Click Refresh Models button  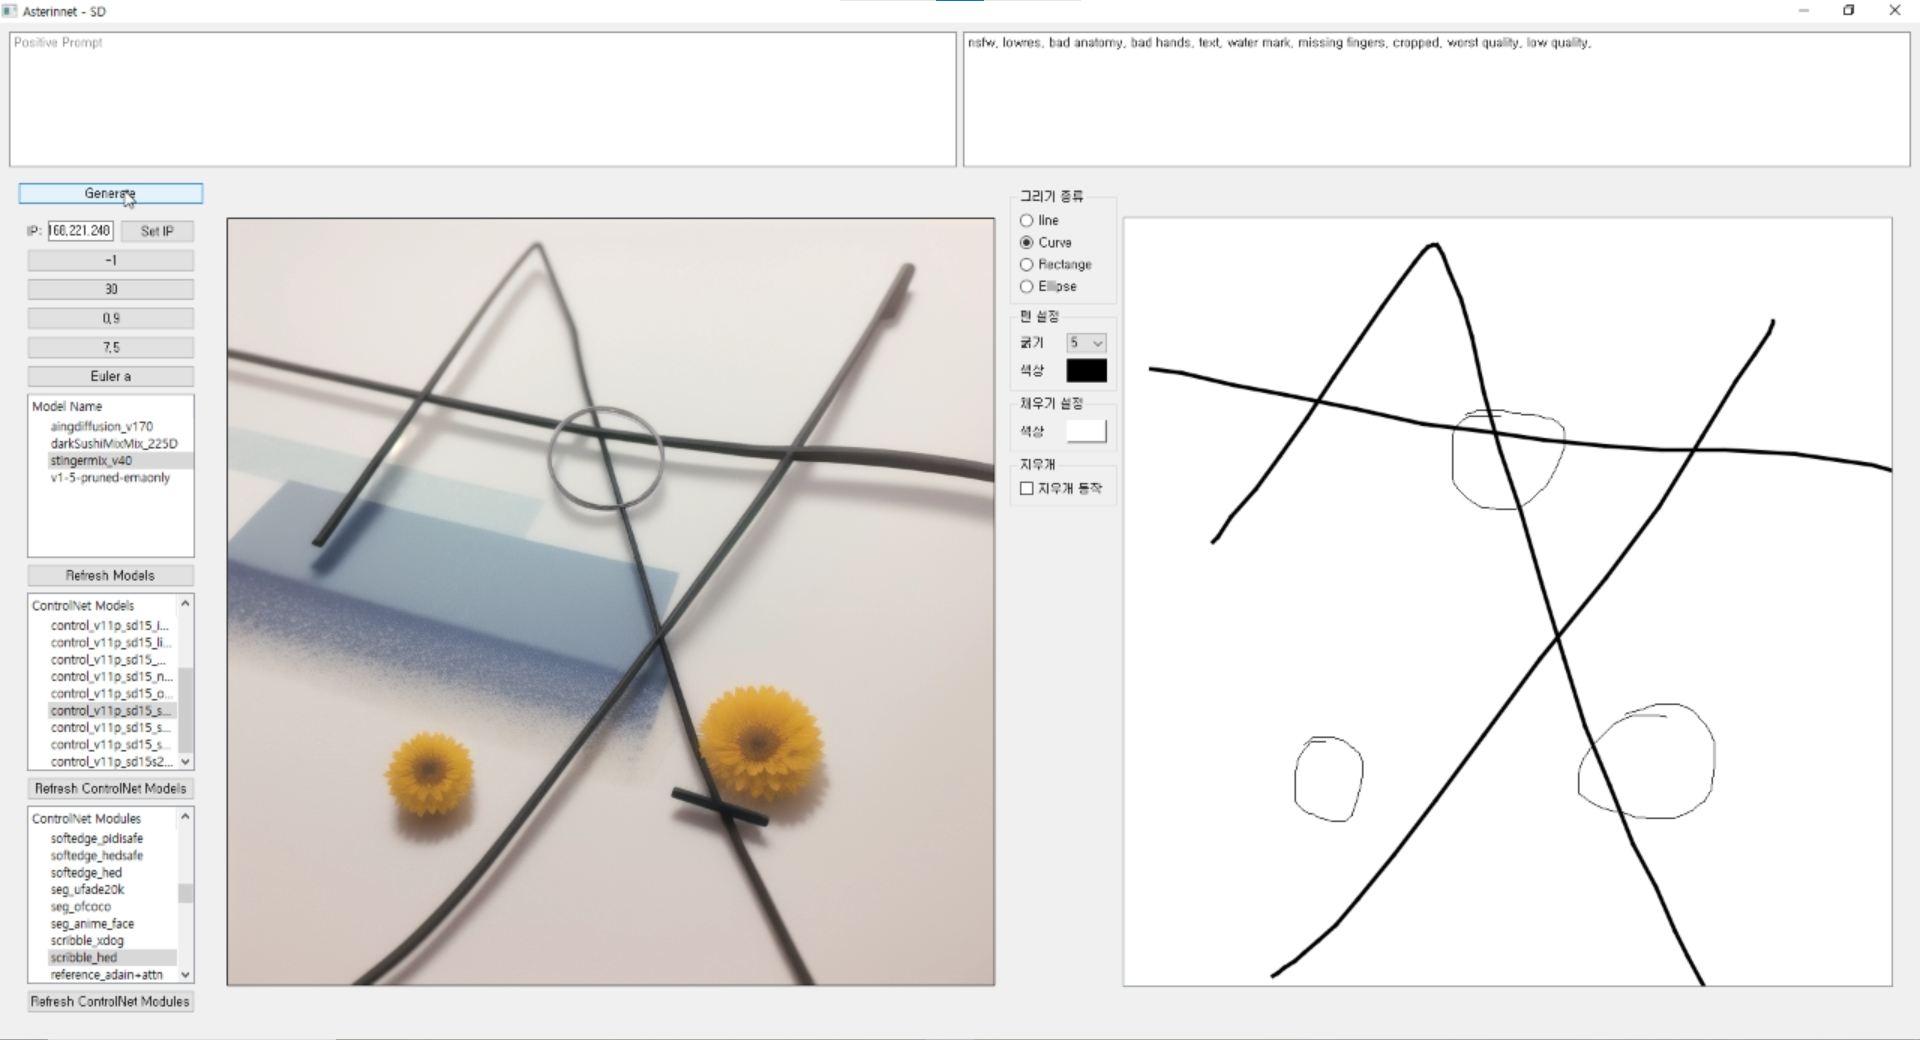[111, 575]
